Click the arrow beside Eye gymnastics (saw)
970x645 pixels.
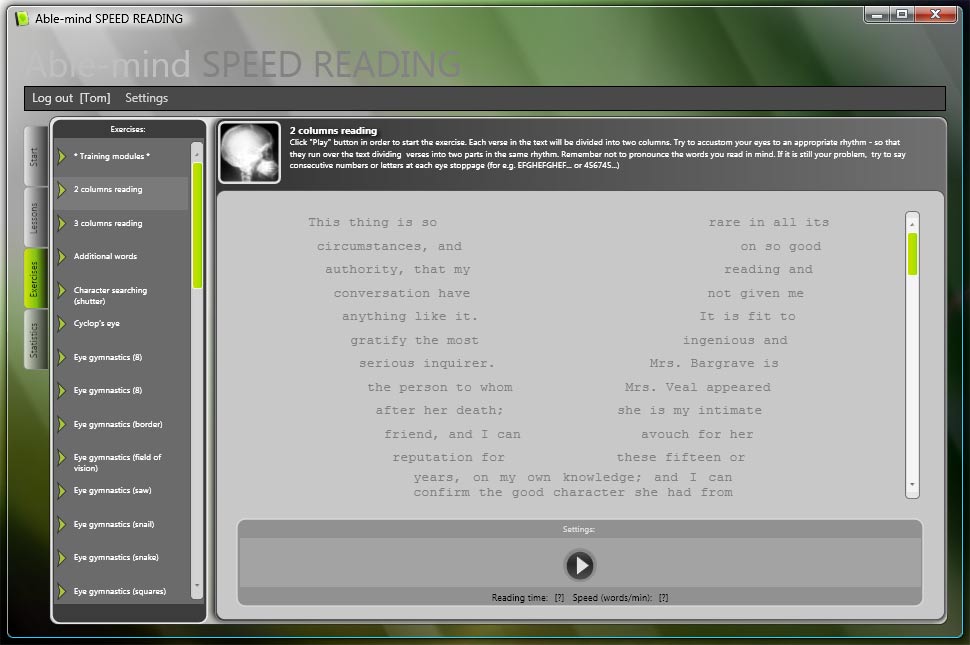click(62, 491)
